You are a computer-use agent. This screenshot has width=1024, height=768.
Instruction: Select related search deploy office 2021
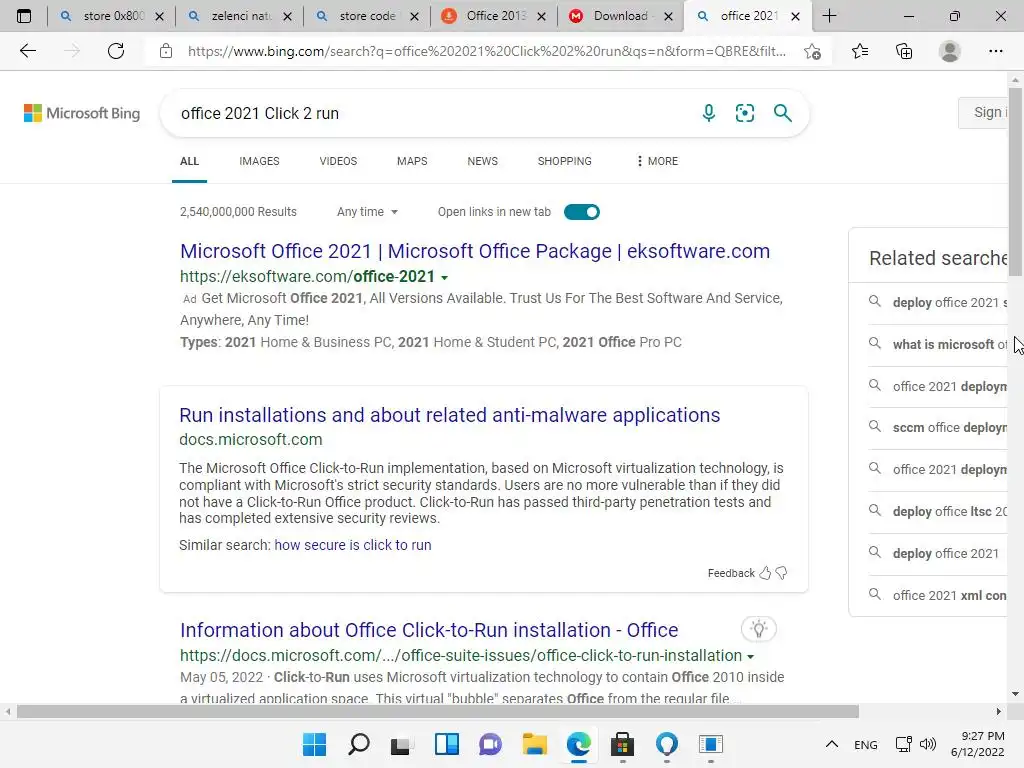(945, 553)
